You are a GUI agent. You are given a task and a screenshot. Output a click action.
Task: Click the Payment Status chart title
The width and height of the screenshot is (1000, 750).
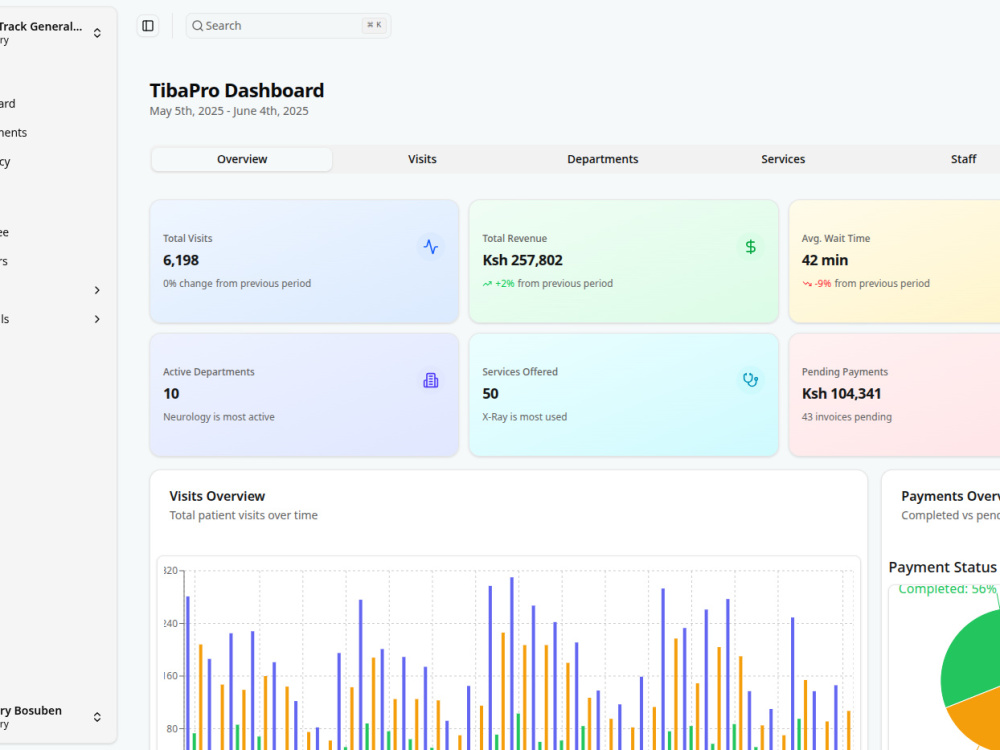[943, 568]
